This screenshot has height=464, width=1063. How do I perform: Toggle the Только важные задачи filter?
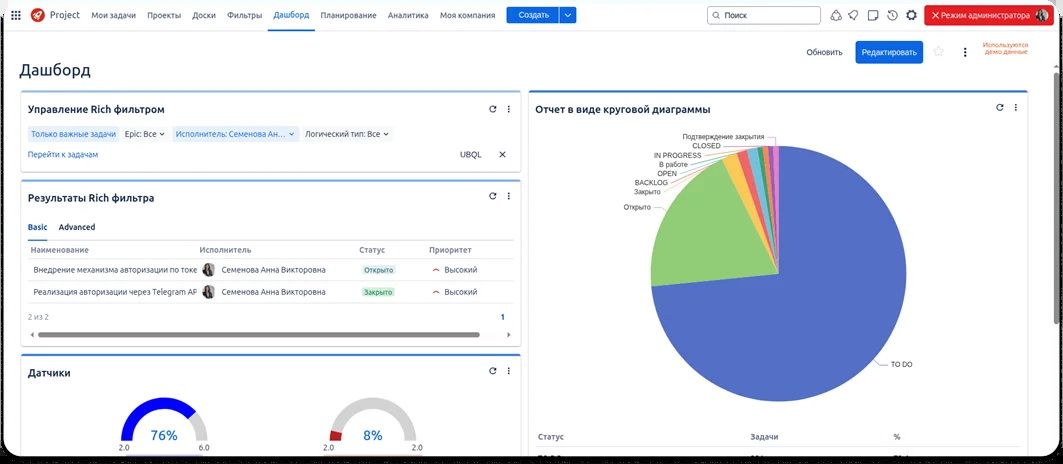pos(73,134)
